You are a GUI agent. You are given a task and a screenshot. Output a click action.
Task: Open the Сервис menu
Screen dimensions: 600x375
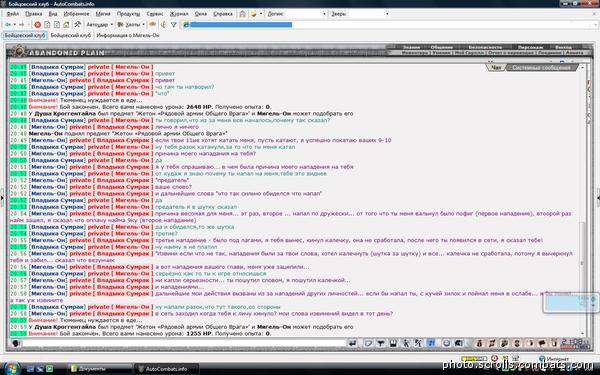click(x=155, y=14)
